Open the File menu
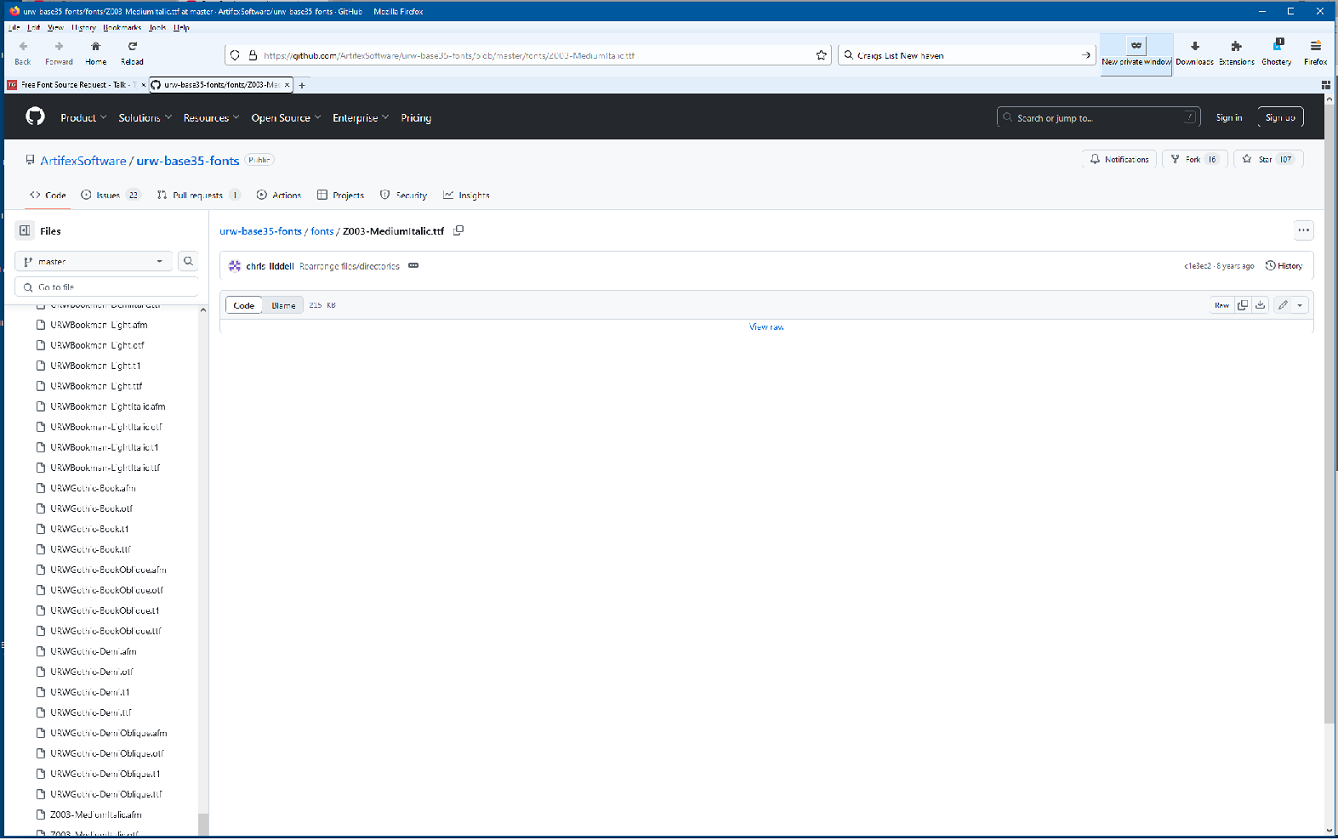This screenshot has width=1338, height=840. point(15,28)
